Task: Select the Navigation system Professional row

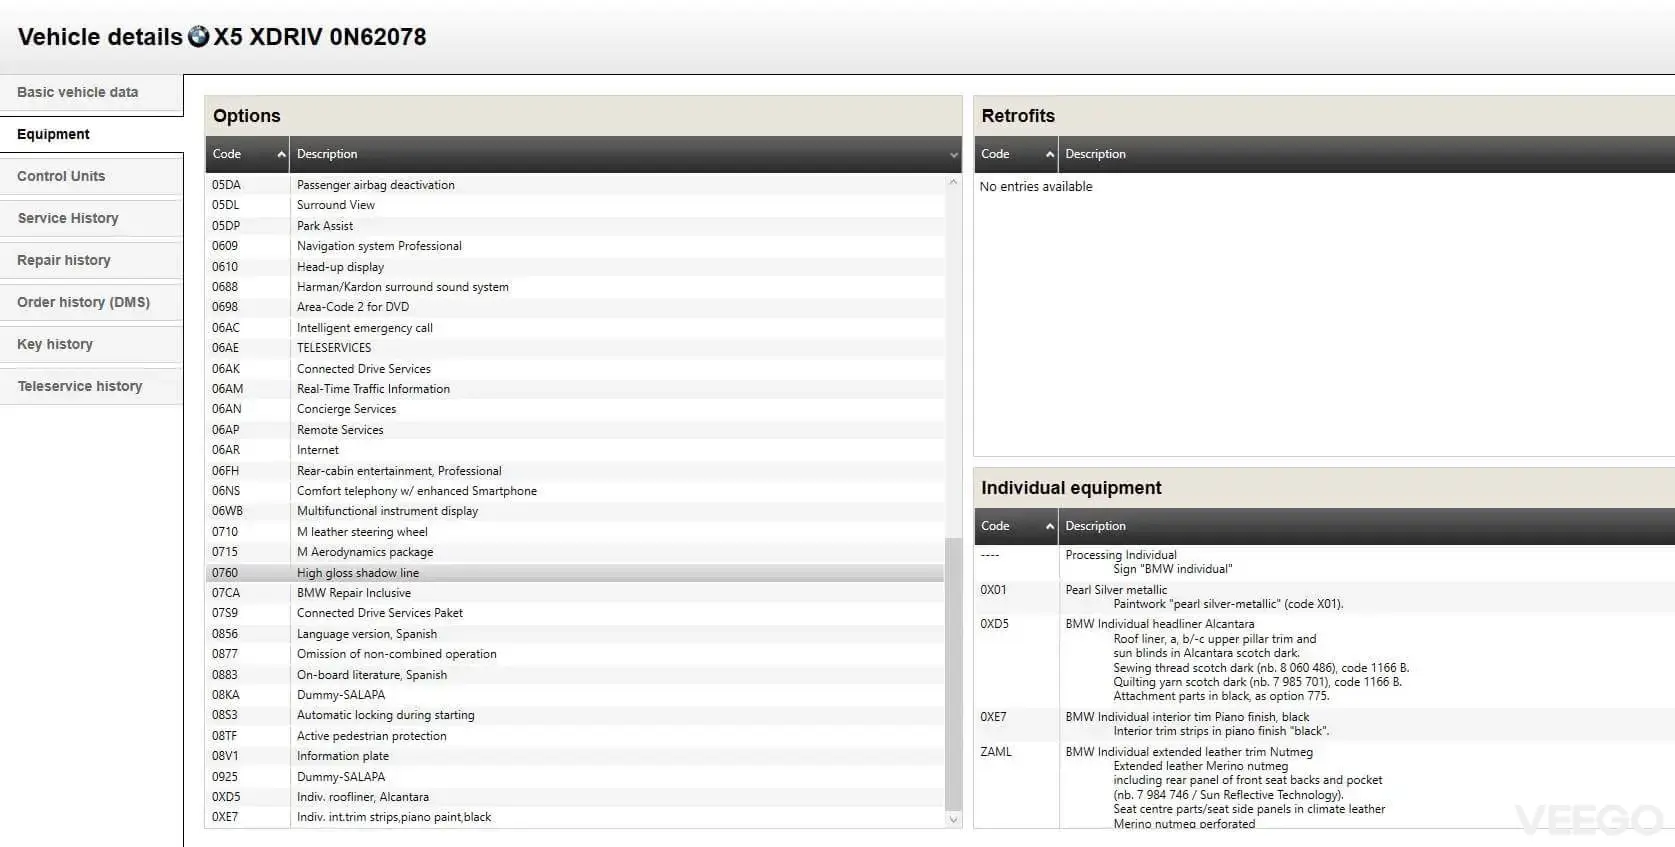Action: [575, 246]
